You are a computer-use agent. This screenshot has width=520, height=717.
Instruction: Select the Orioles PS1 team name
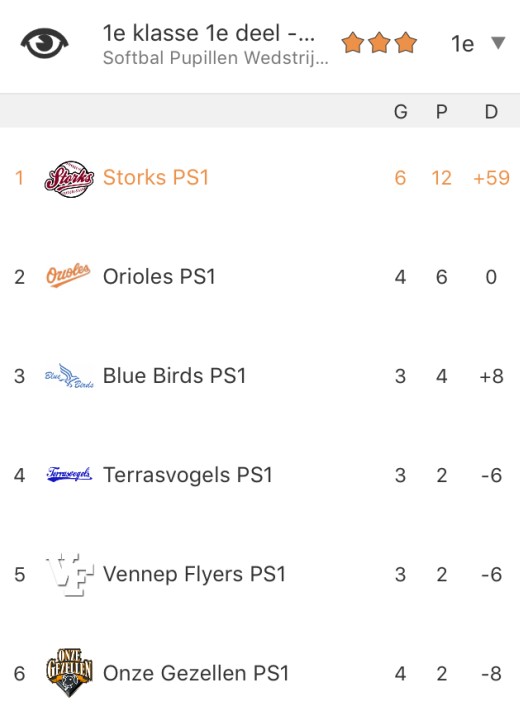pos(159,277)
